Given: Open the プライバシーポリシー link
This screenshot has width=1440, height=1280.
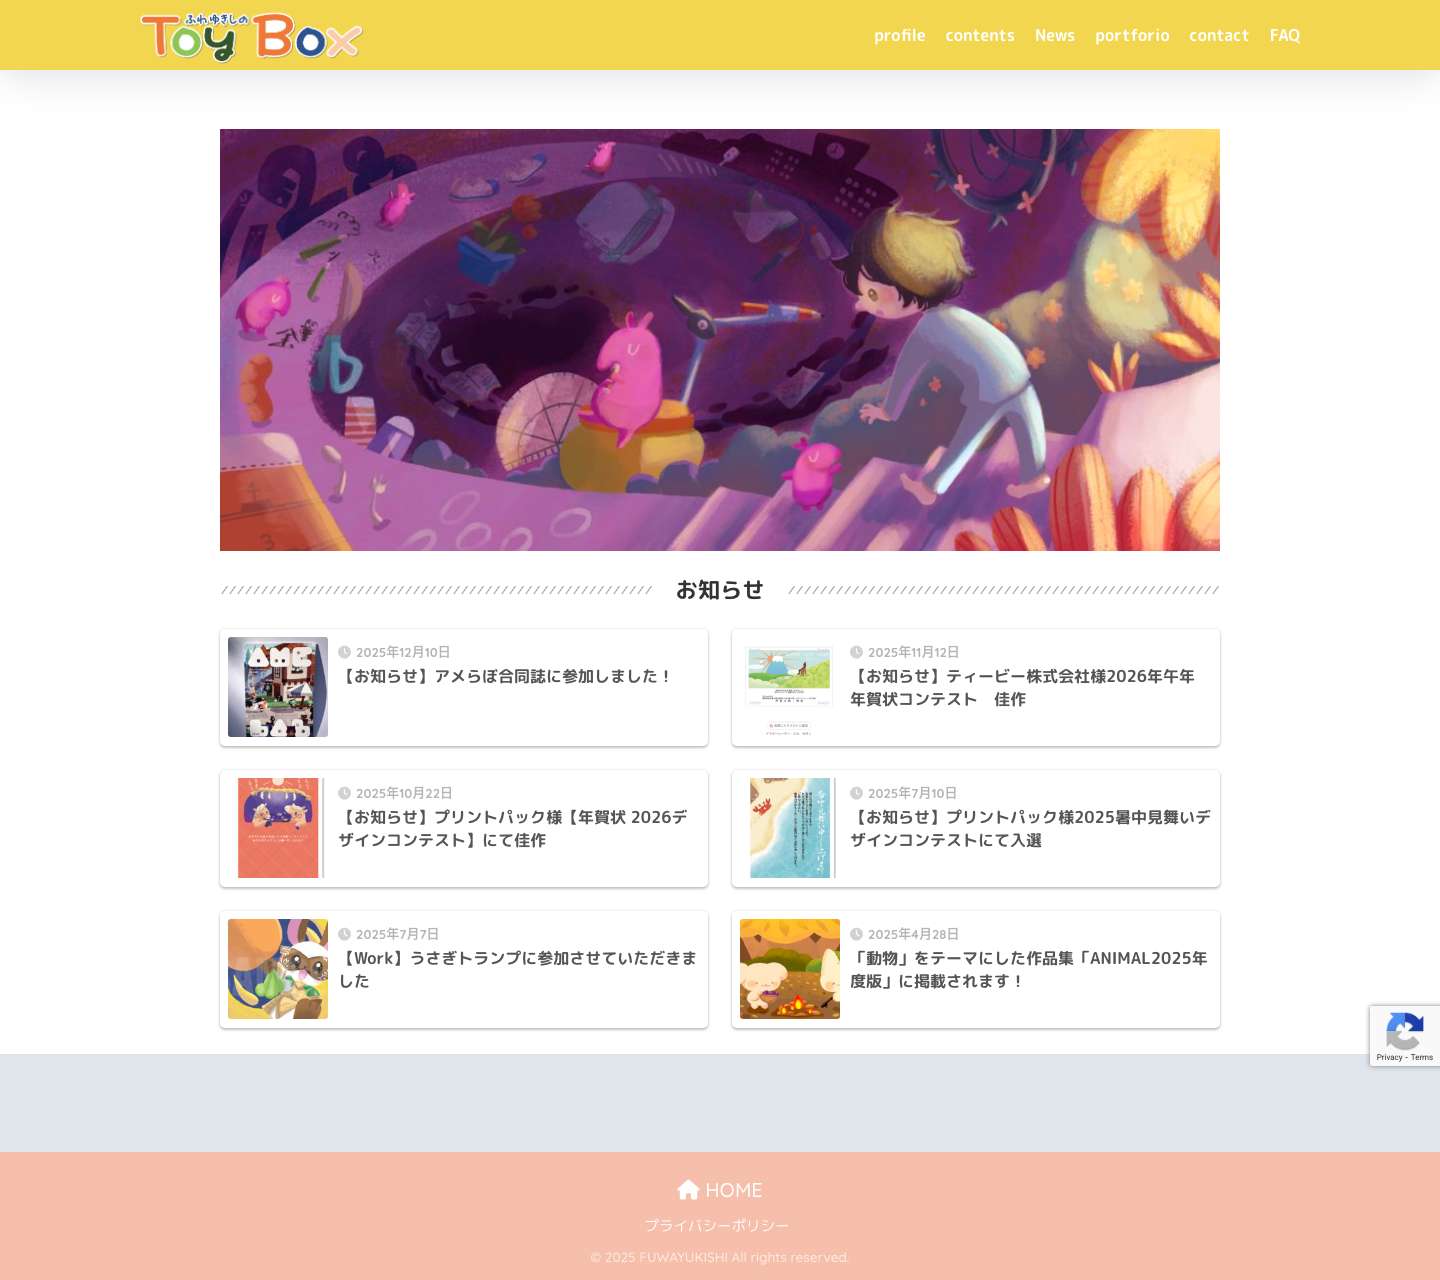Looking at the screenshot, I should coord(718,1225).
